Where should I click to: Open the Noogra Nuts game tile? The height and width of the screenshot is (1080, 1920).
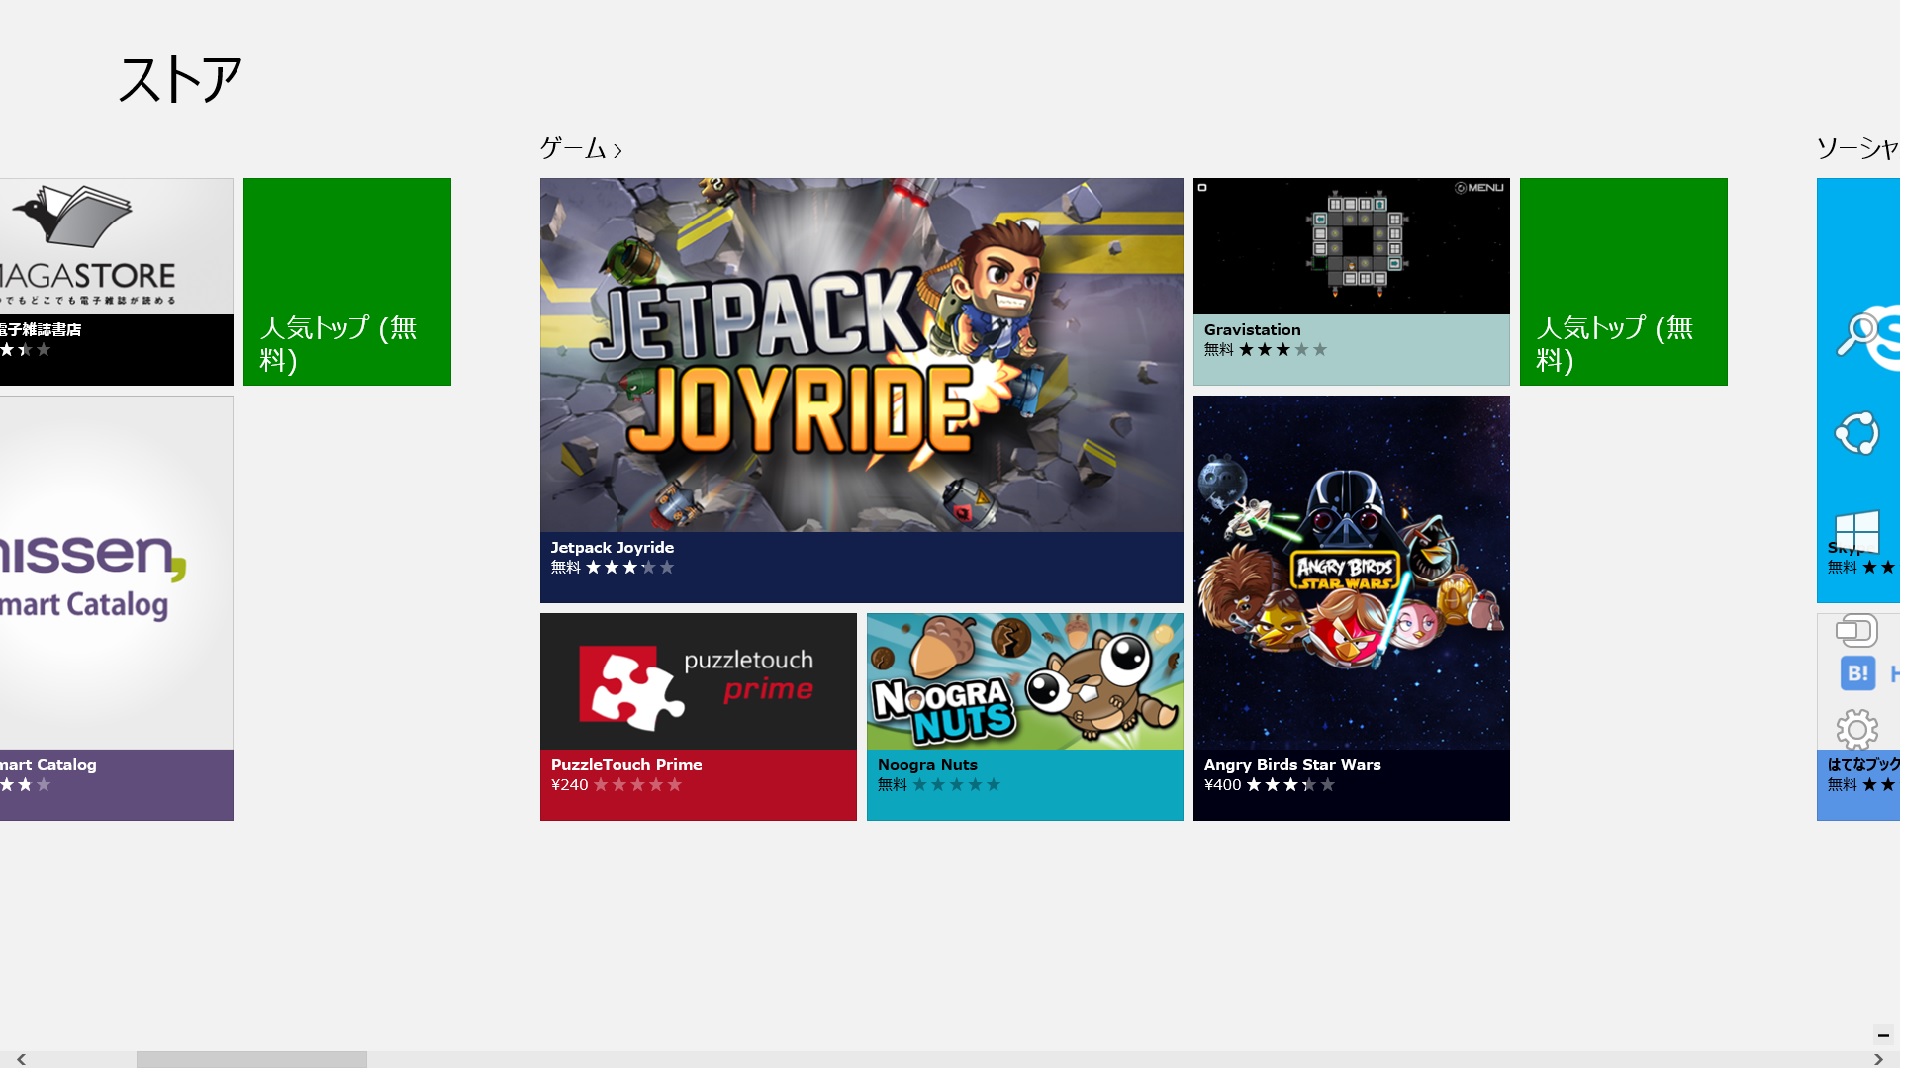(x=1024, y=716)
